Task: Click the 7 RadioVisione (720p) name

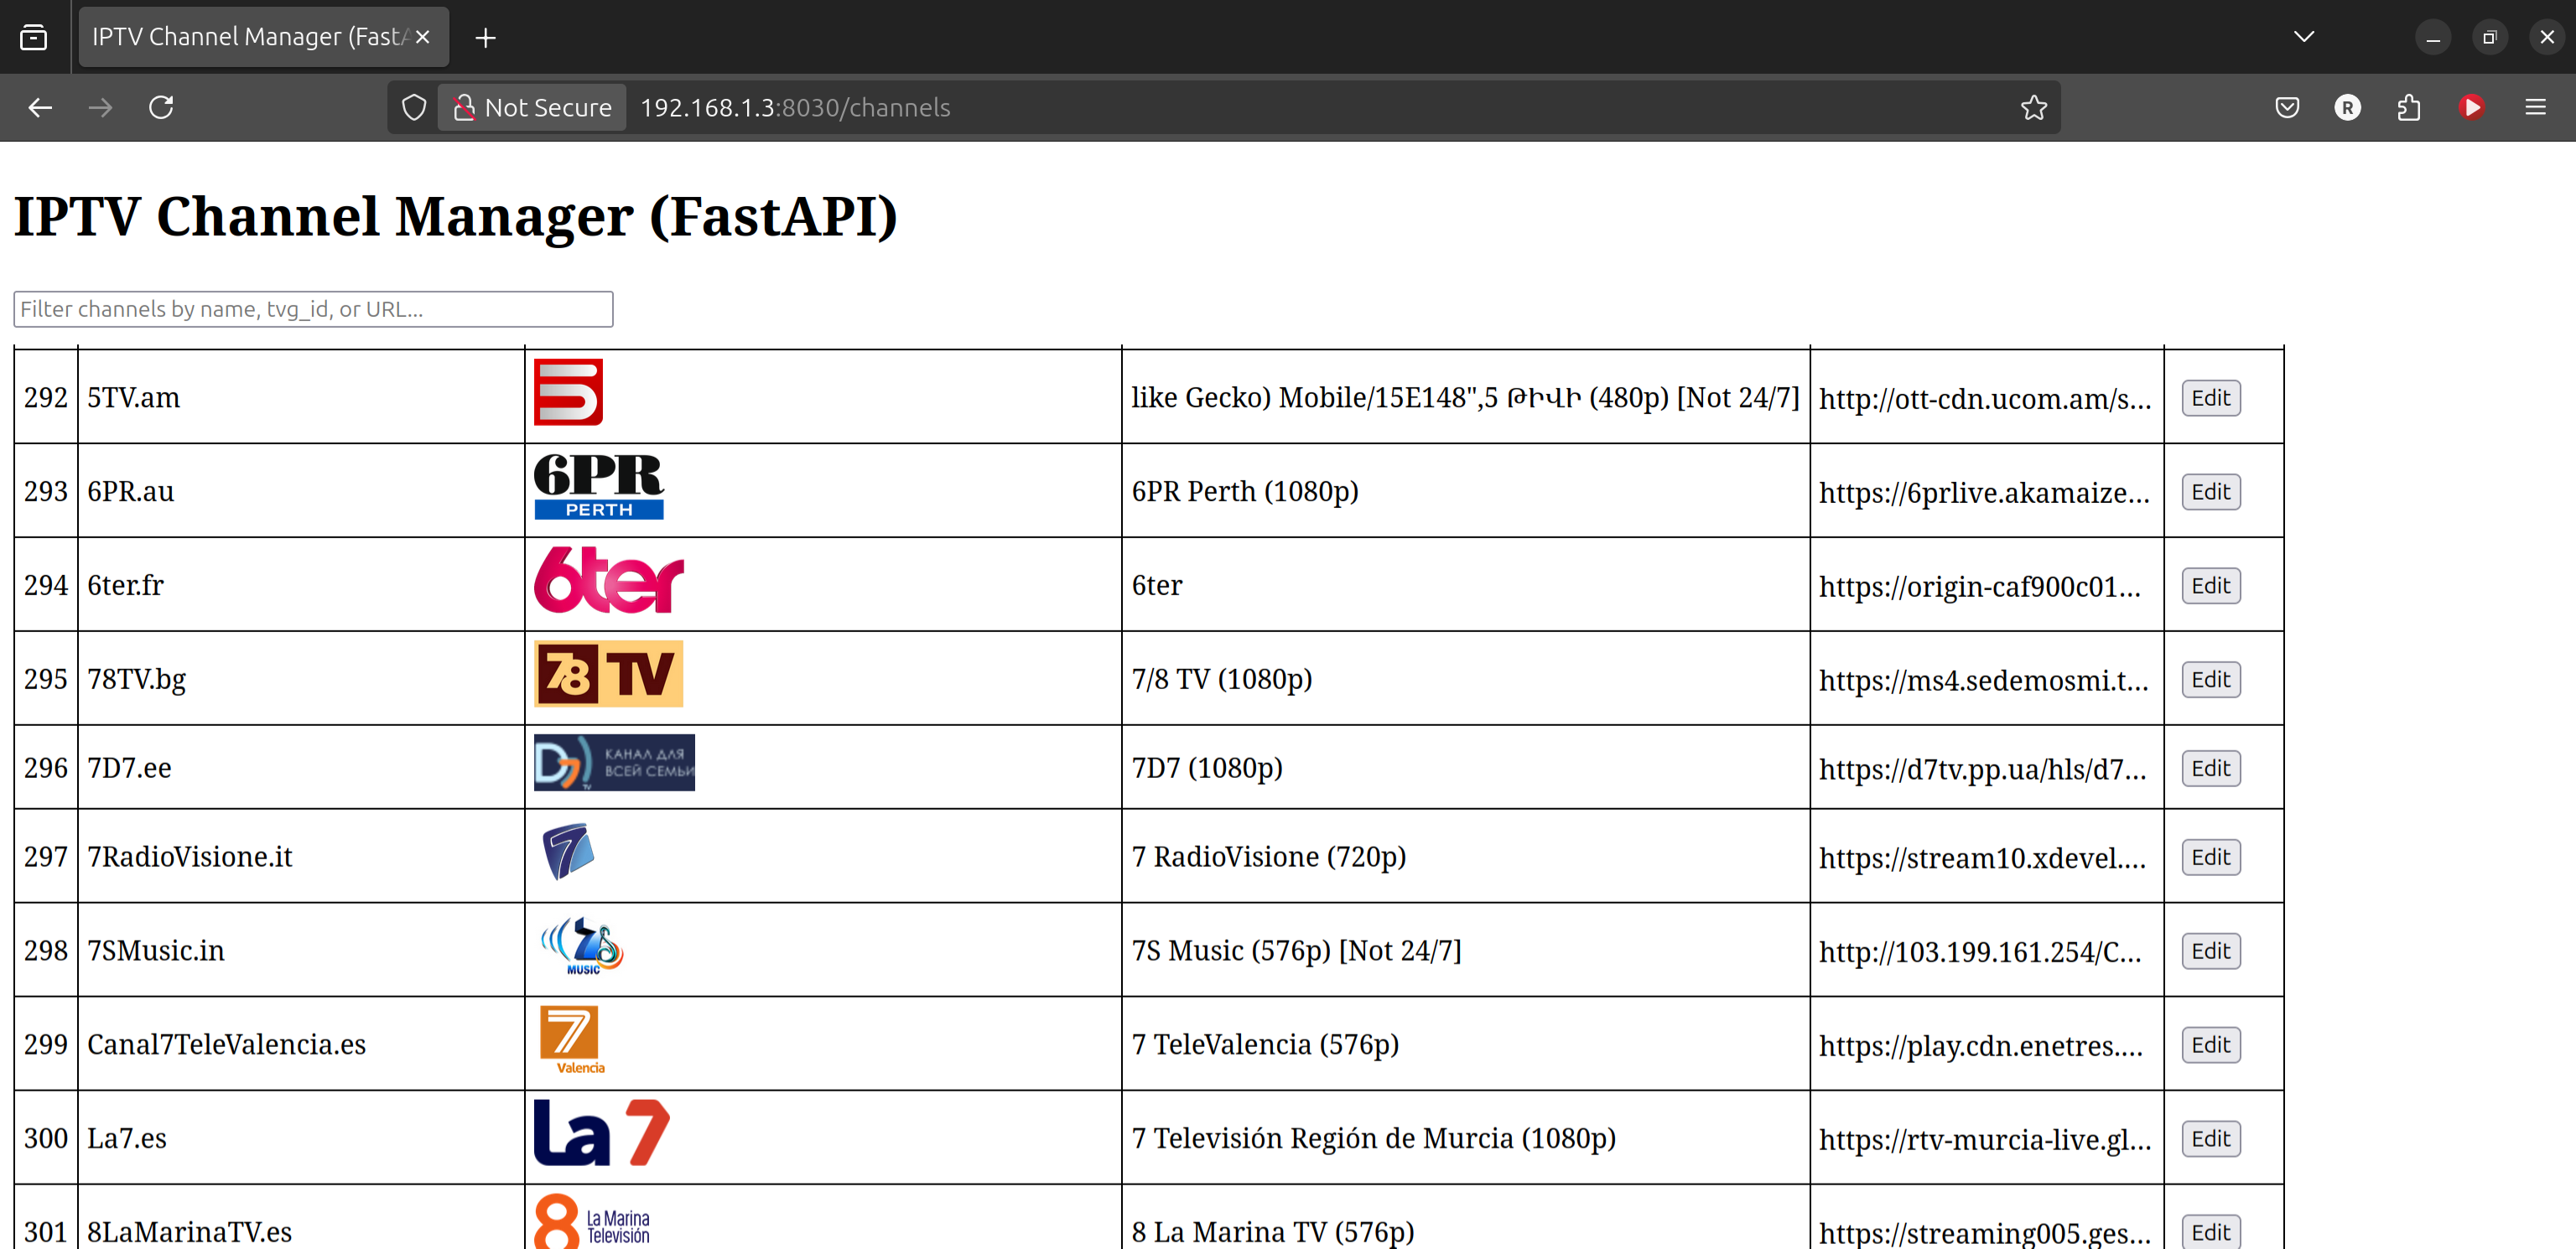Action: click(1269, 857)
